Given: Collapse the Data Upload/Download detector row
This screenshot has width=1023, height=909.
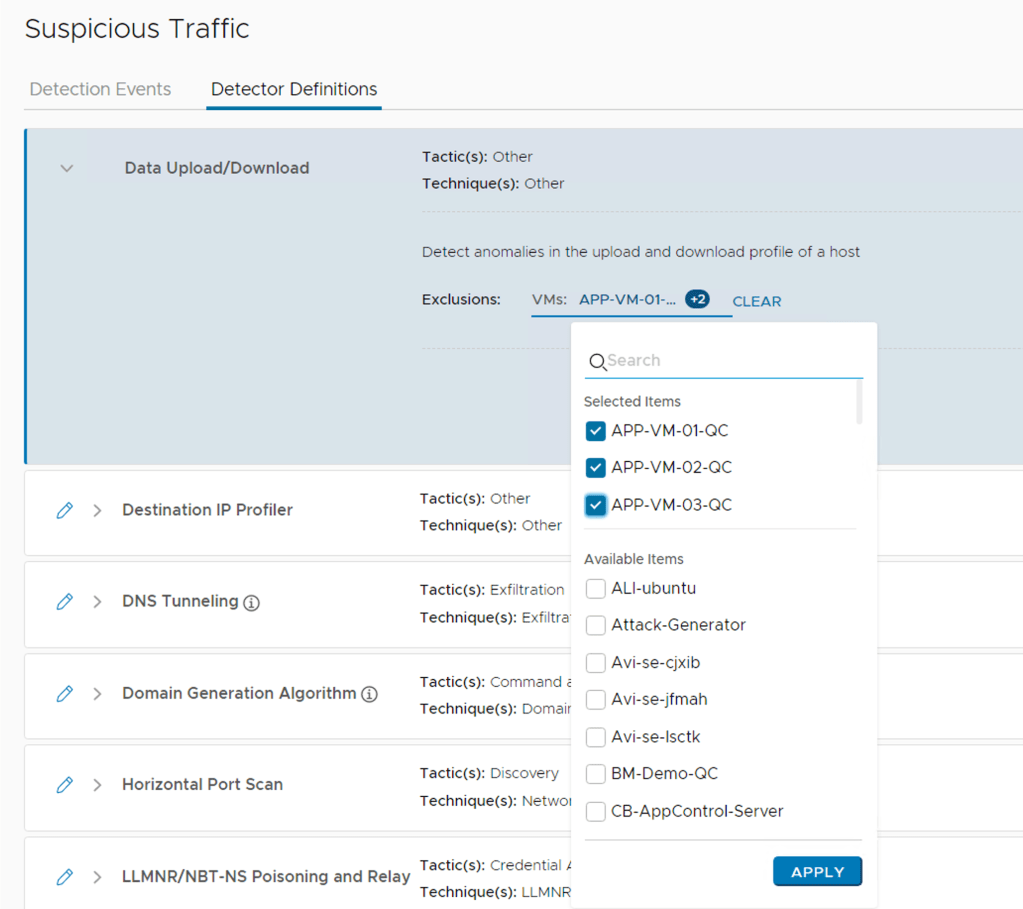Looking at the screenshot, I should [67, 168].
